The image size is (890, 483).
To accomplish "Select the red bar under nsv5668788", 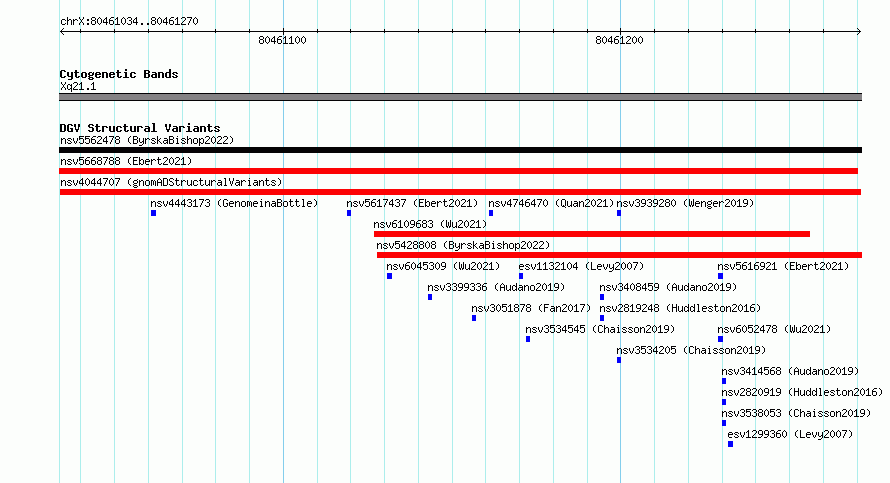I will point(459,171).
